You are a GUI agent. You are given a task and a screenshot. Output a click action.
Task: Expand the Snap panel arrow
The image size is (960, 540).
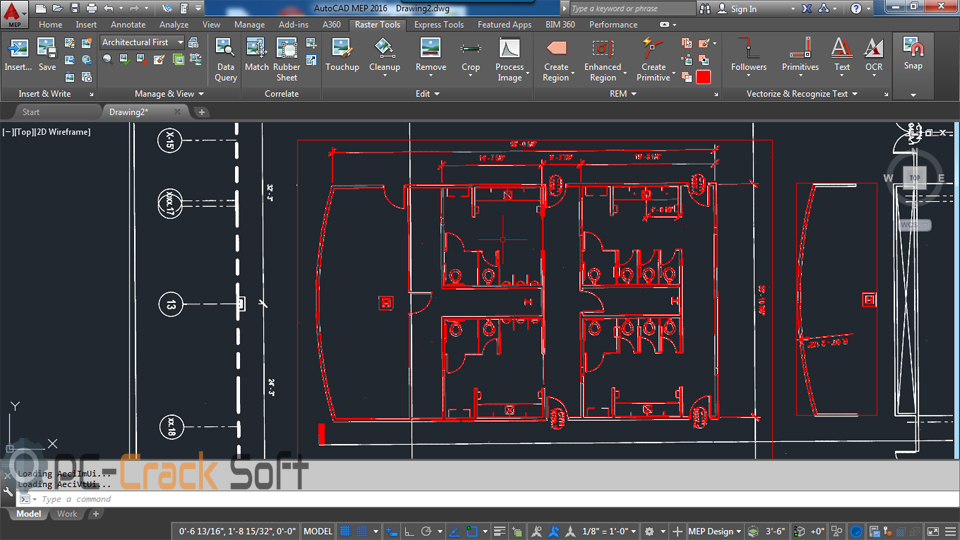913,94
